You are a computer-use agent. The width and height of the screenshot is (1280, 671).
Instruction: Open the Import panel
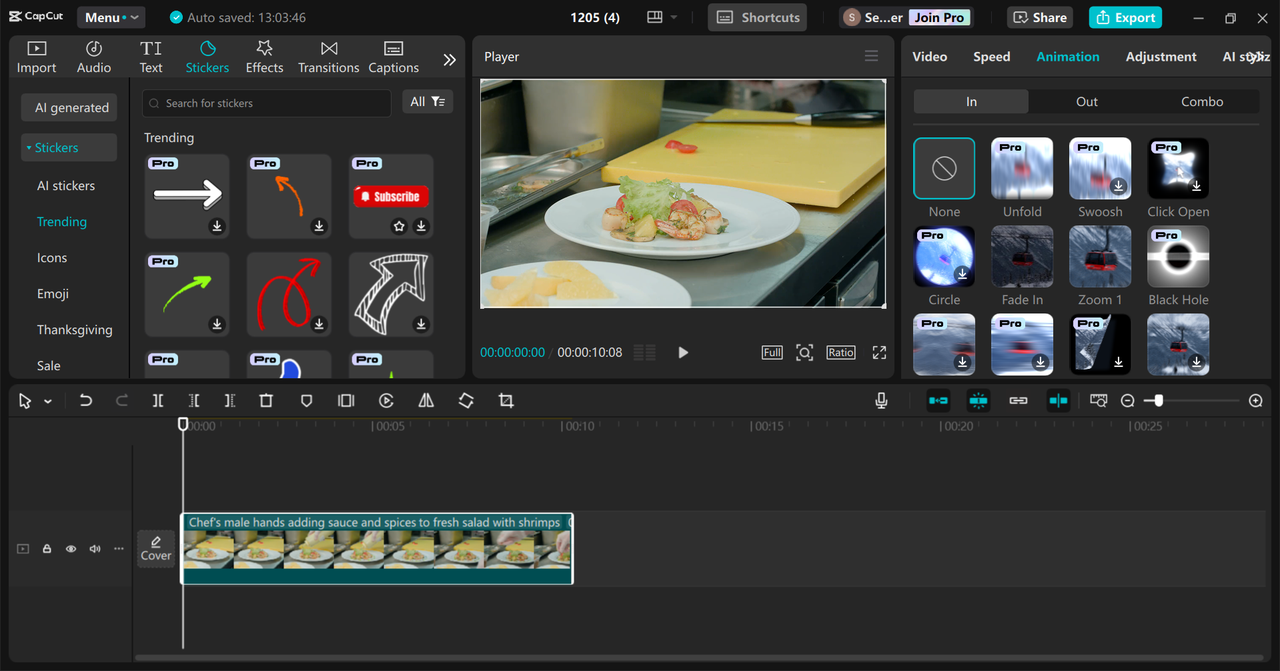pos(36,57)
